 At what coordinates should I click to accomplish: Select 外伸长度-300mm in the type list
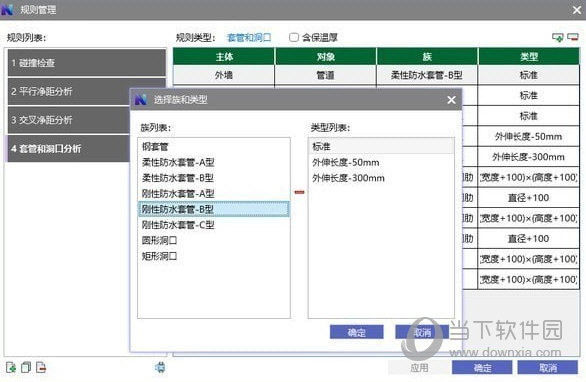coord(381,178)
